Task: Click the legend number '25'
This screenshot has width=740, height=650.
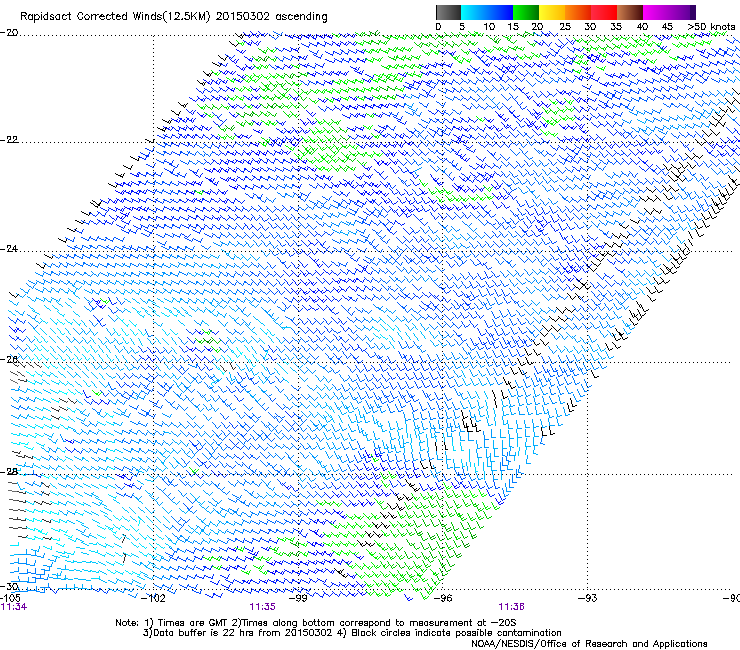Action: (565, 27)
